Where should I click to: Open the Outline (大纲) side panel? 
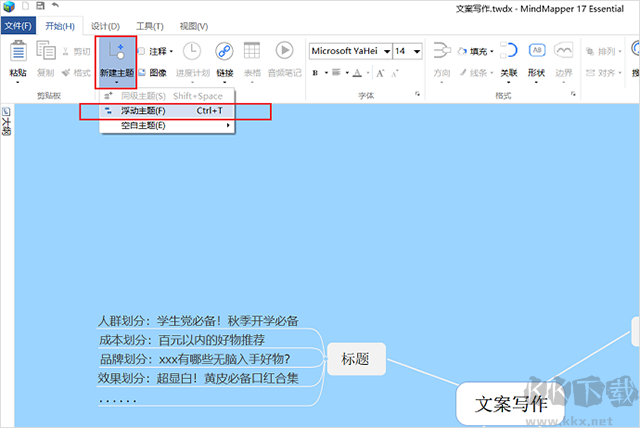(x=6, y=121)
